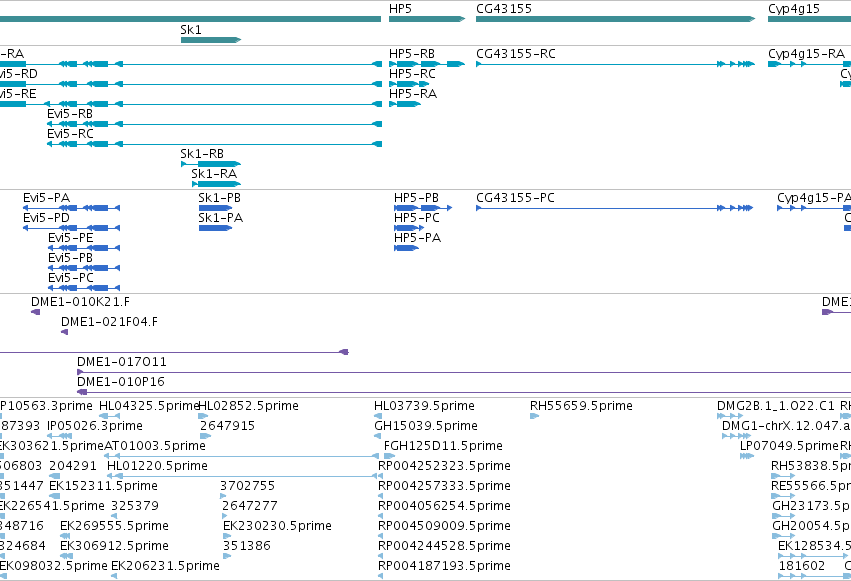The image size is (851, 581).
Task: Open transcript HP5-RA details
Action: (x=405, y=104)
